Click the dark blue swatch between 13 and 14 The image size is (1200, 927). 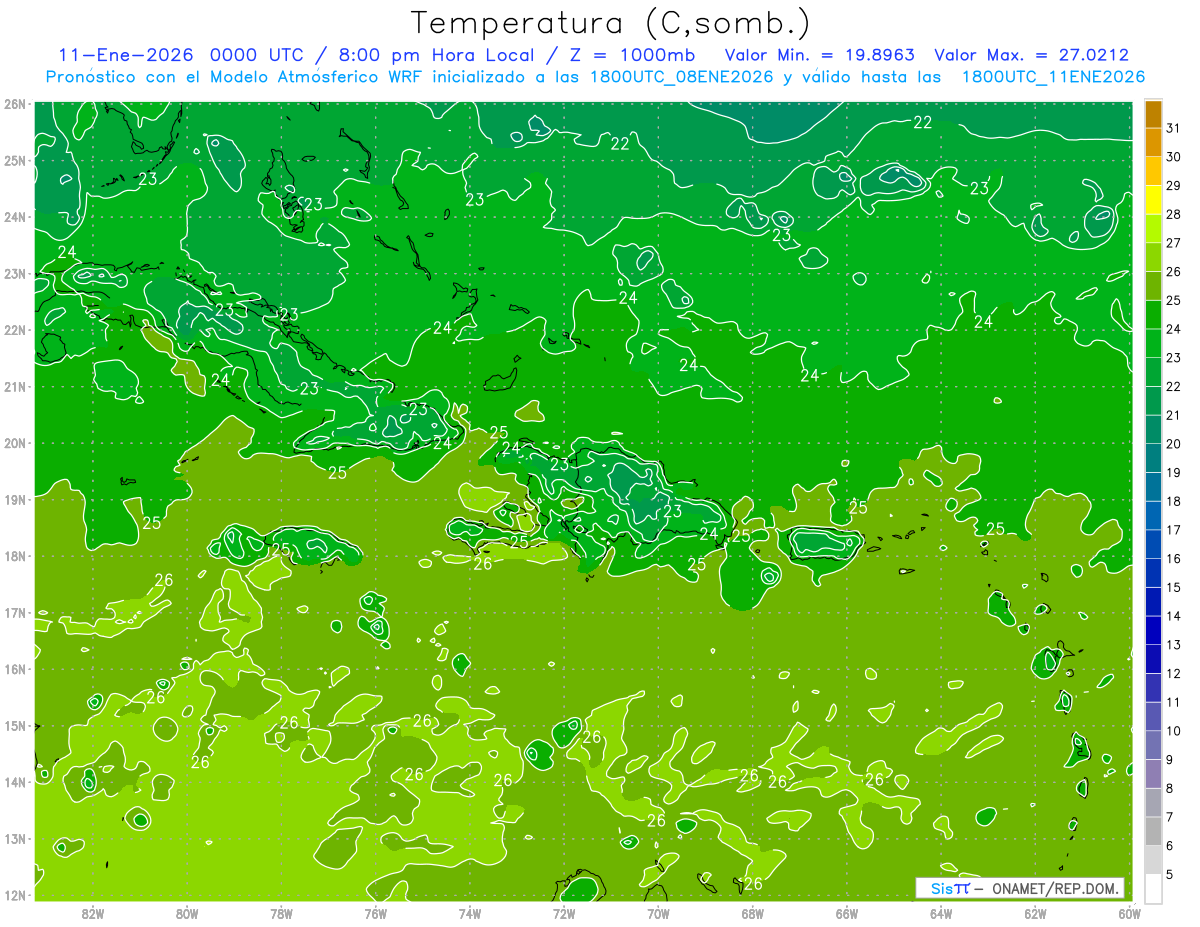pos(1153,630)
